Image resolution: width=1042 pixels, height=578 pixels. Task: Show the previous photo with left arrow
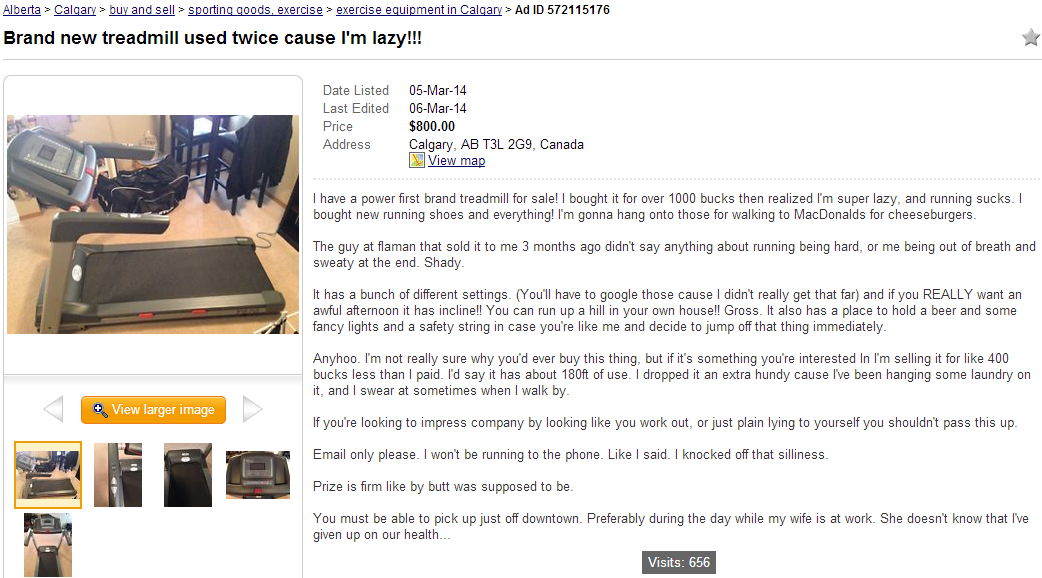[53, 409]
